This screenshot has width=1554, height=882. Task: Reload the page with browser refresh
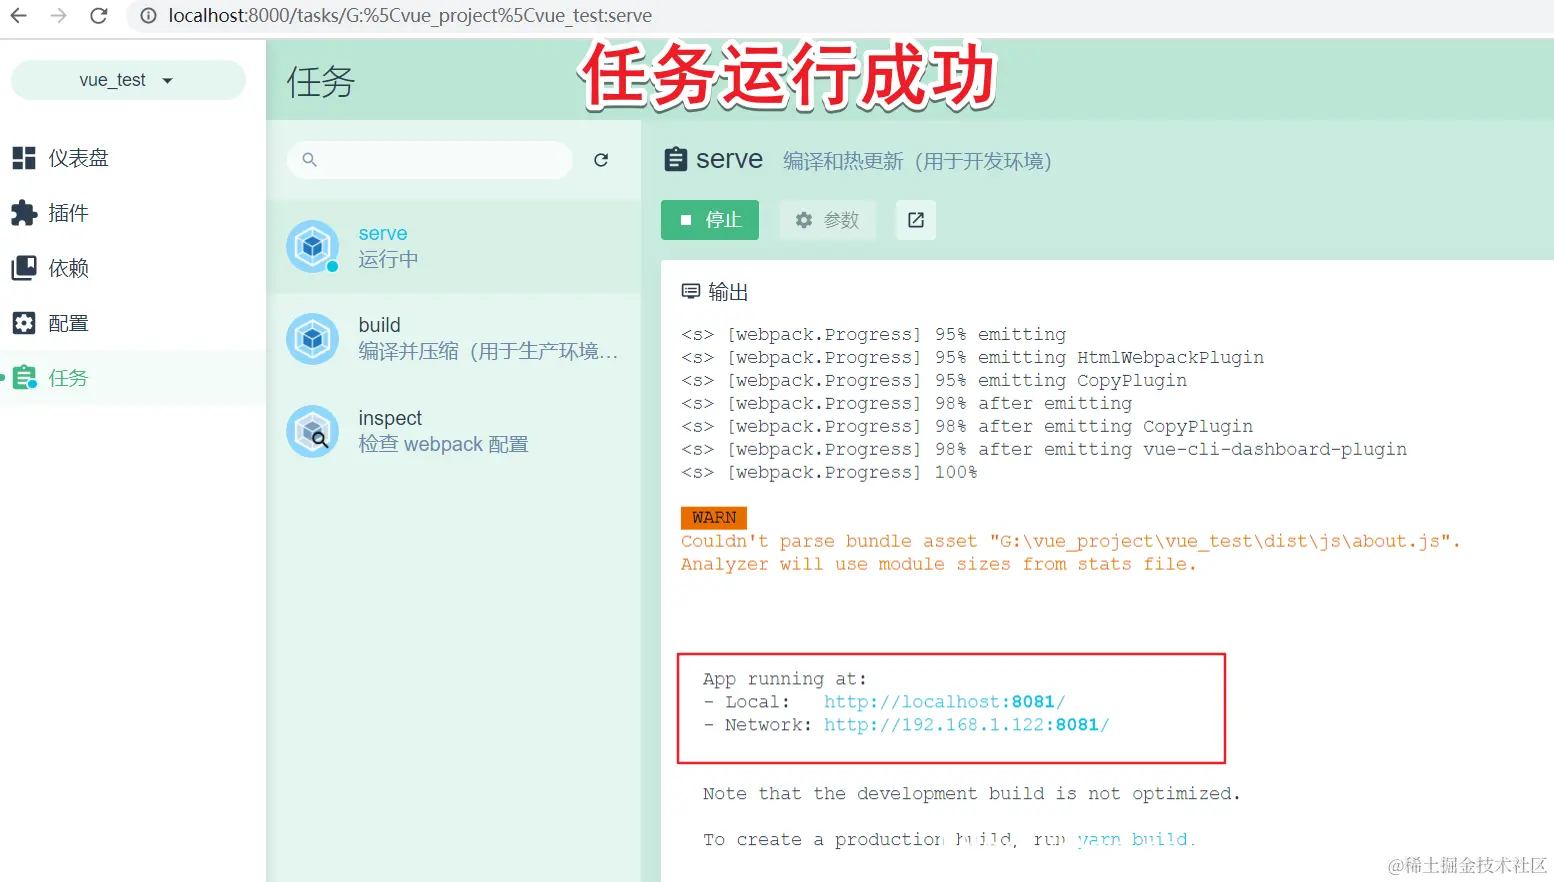[98, 16]
